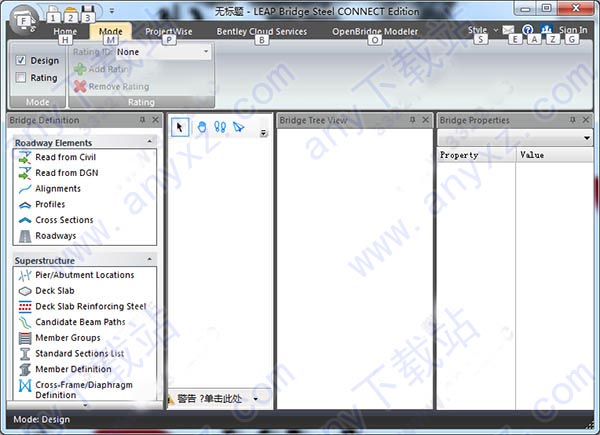Click the red Remove Rating X icon
This screenshot has height=435, width=600.
[80, 86]
